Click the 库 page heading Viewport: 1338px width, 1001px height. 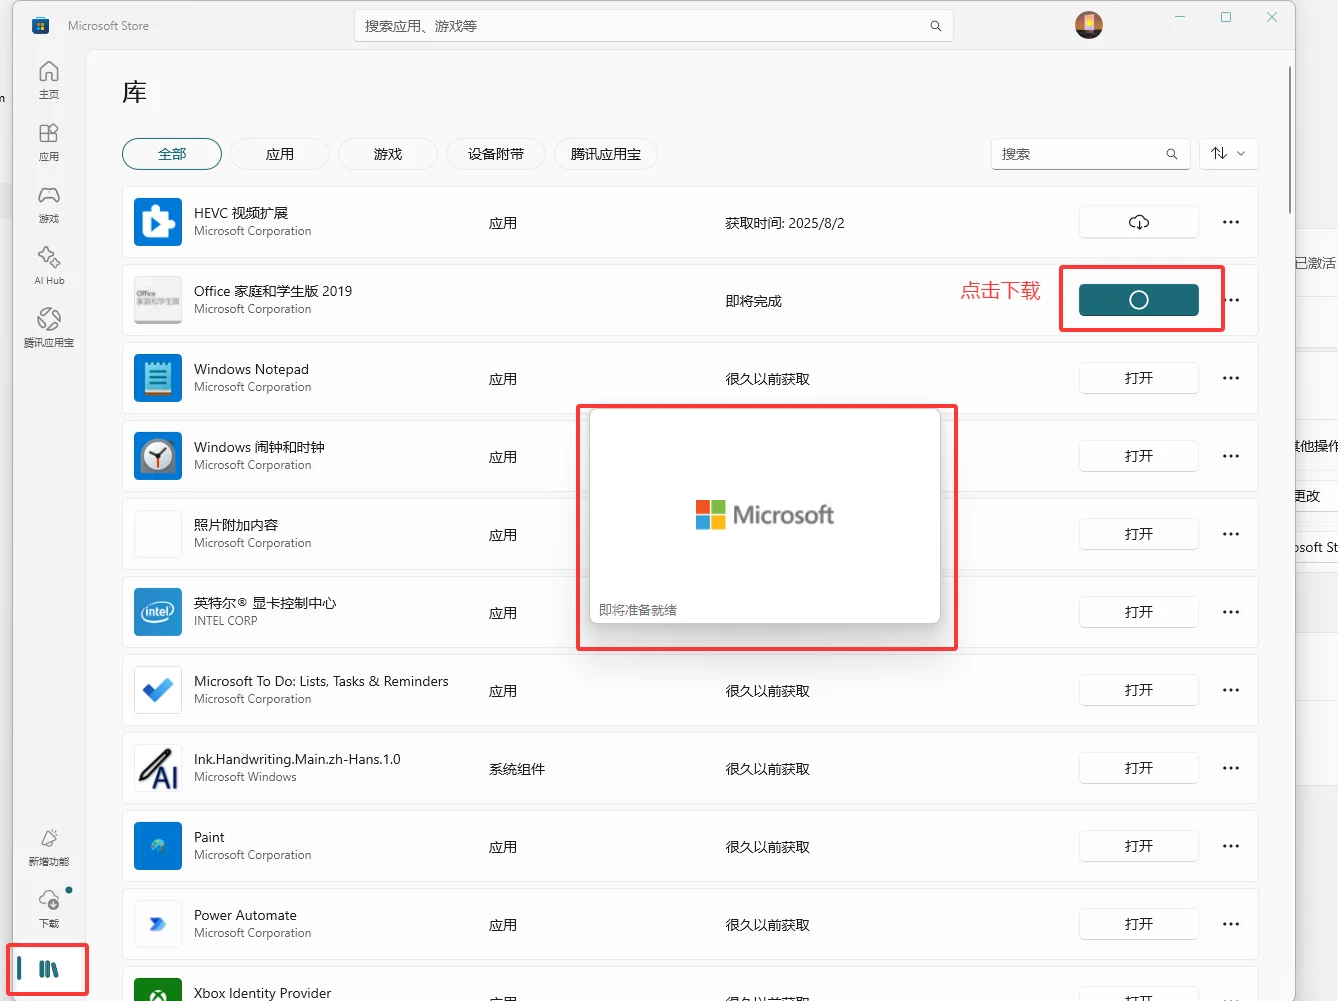pos(134,93)
